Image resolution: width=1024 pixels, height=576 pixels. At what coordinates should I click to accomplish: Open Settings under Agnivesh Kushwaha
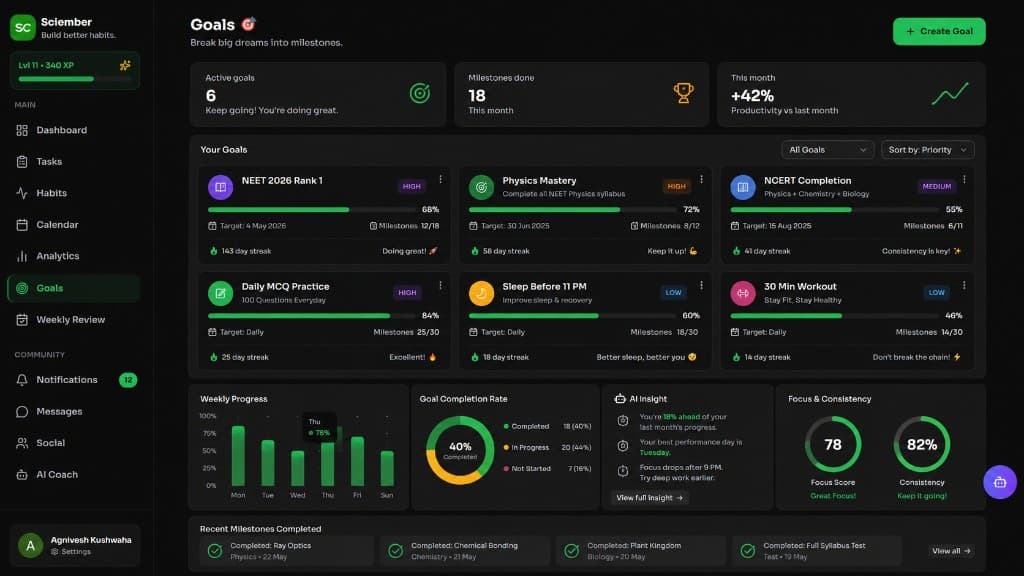(x=71, y=552)
